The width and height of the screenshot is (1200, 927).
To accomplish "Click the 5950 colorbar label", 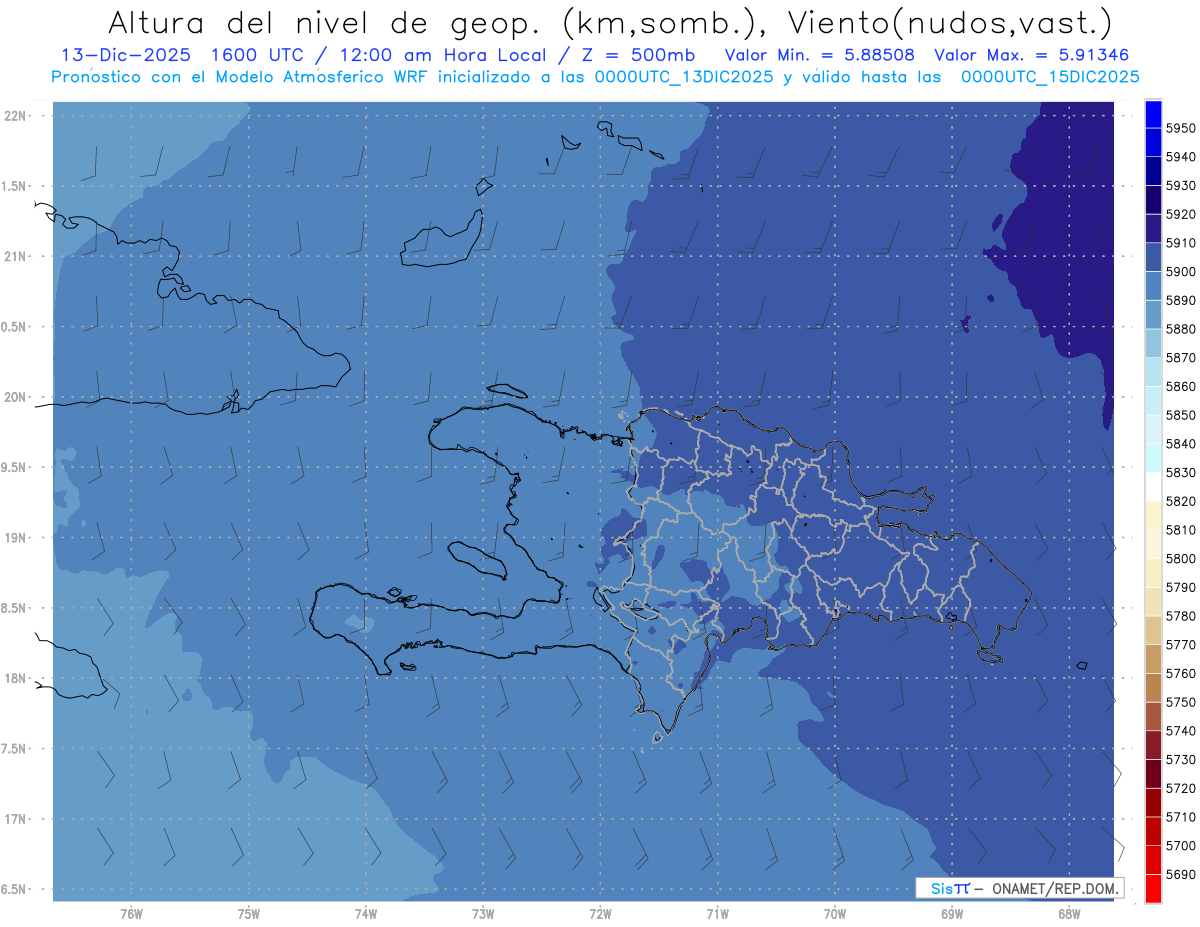I will point(1180,128).
